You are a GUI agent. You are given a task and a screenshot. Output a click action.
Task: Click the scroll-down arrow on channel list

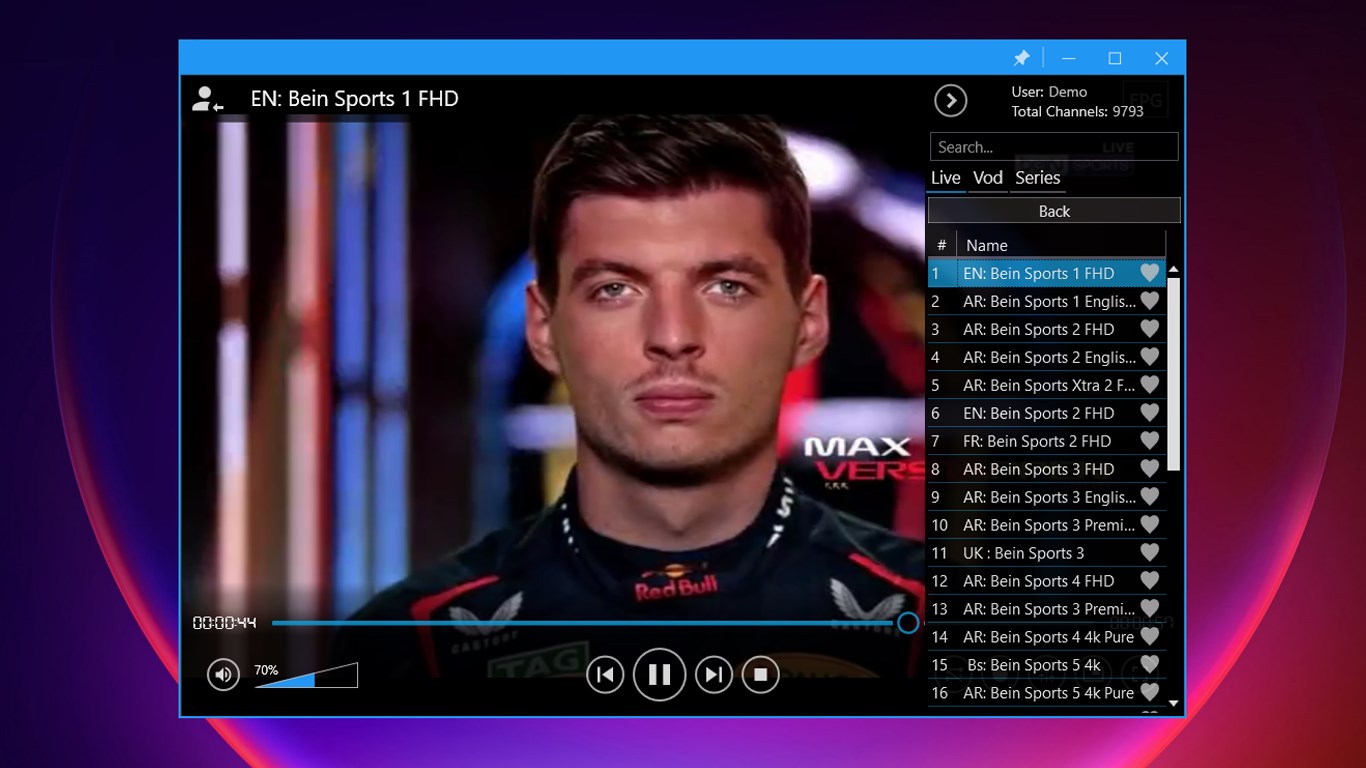pyautogui.click(x=1173, y=703)
